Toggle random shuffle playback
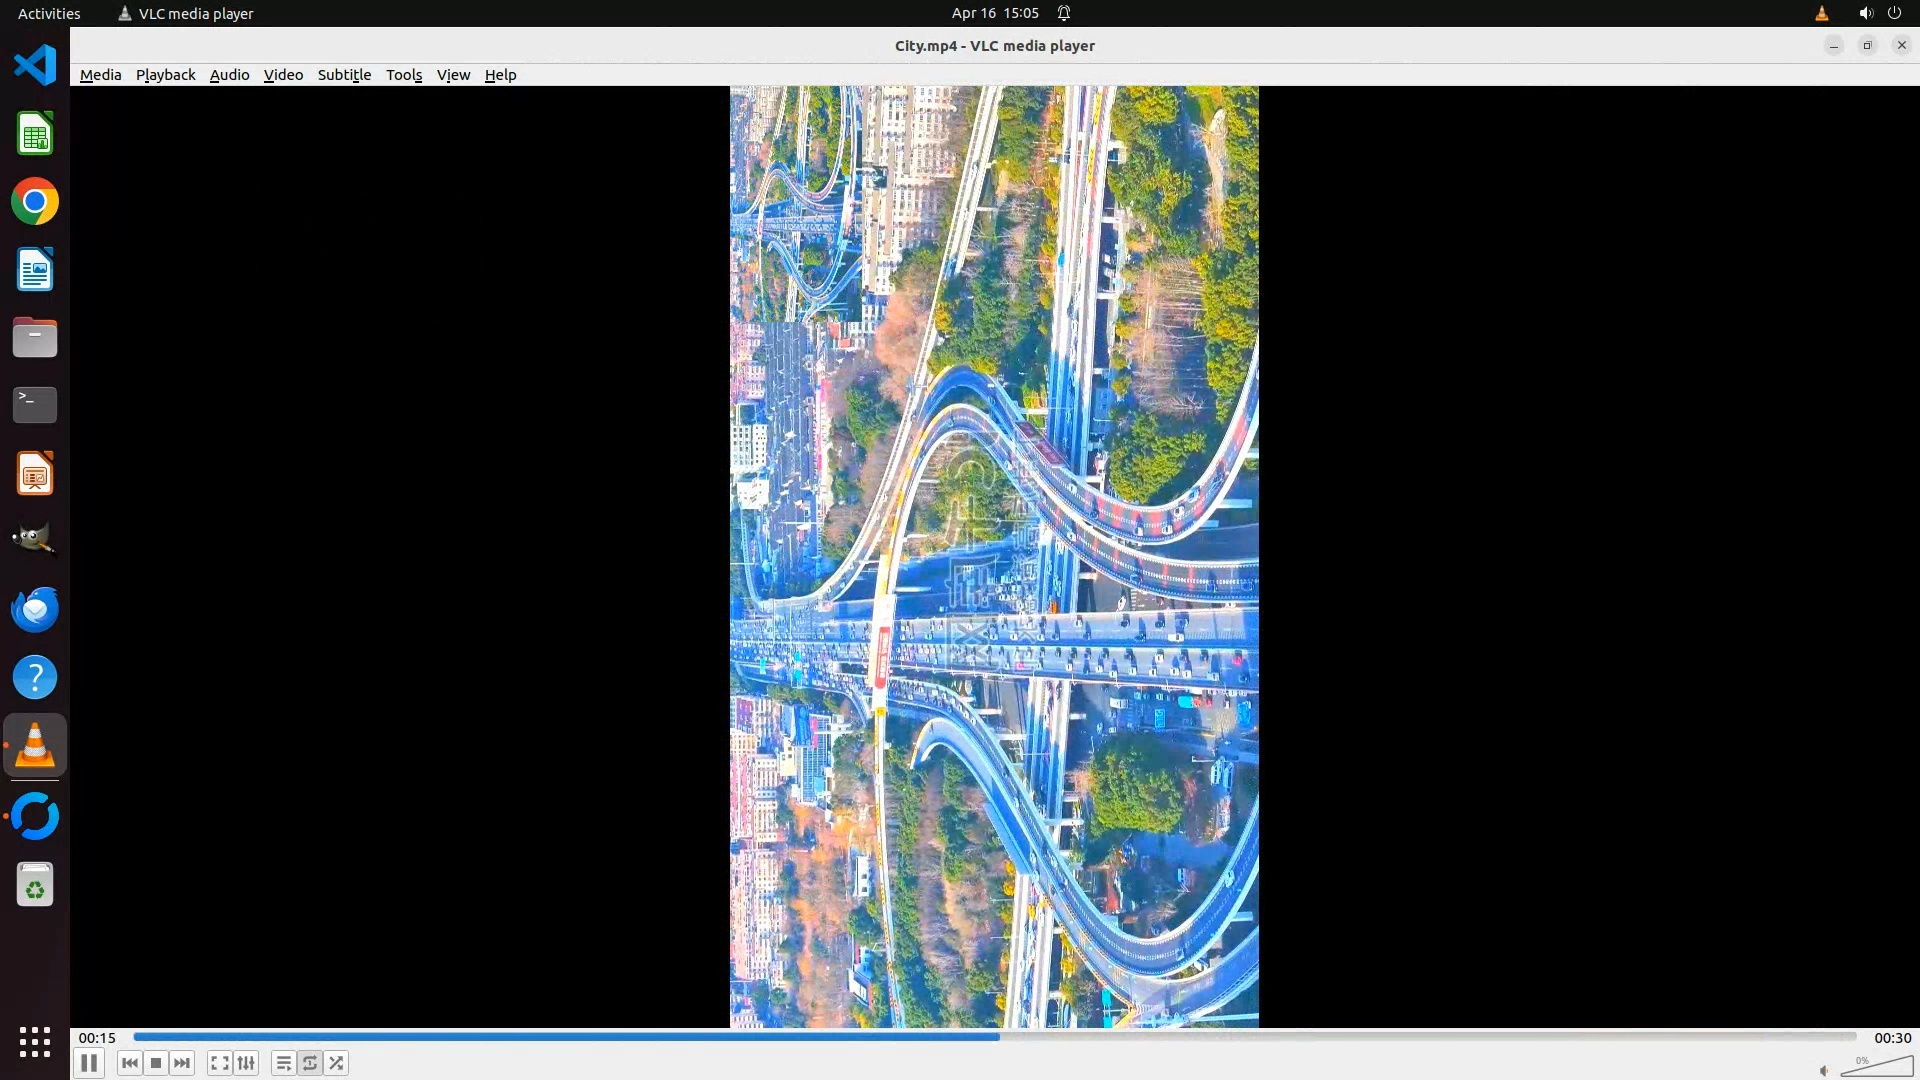Screen dimensions: 1920x1080 pos(337,1063)
